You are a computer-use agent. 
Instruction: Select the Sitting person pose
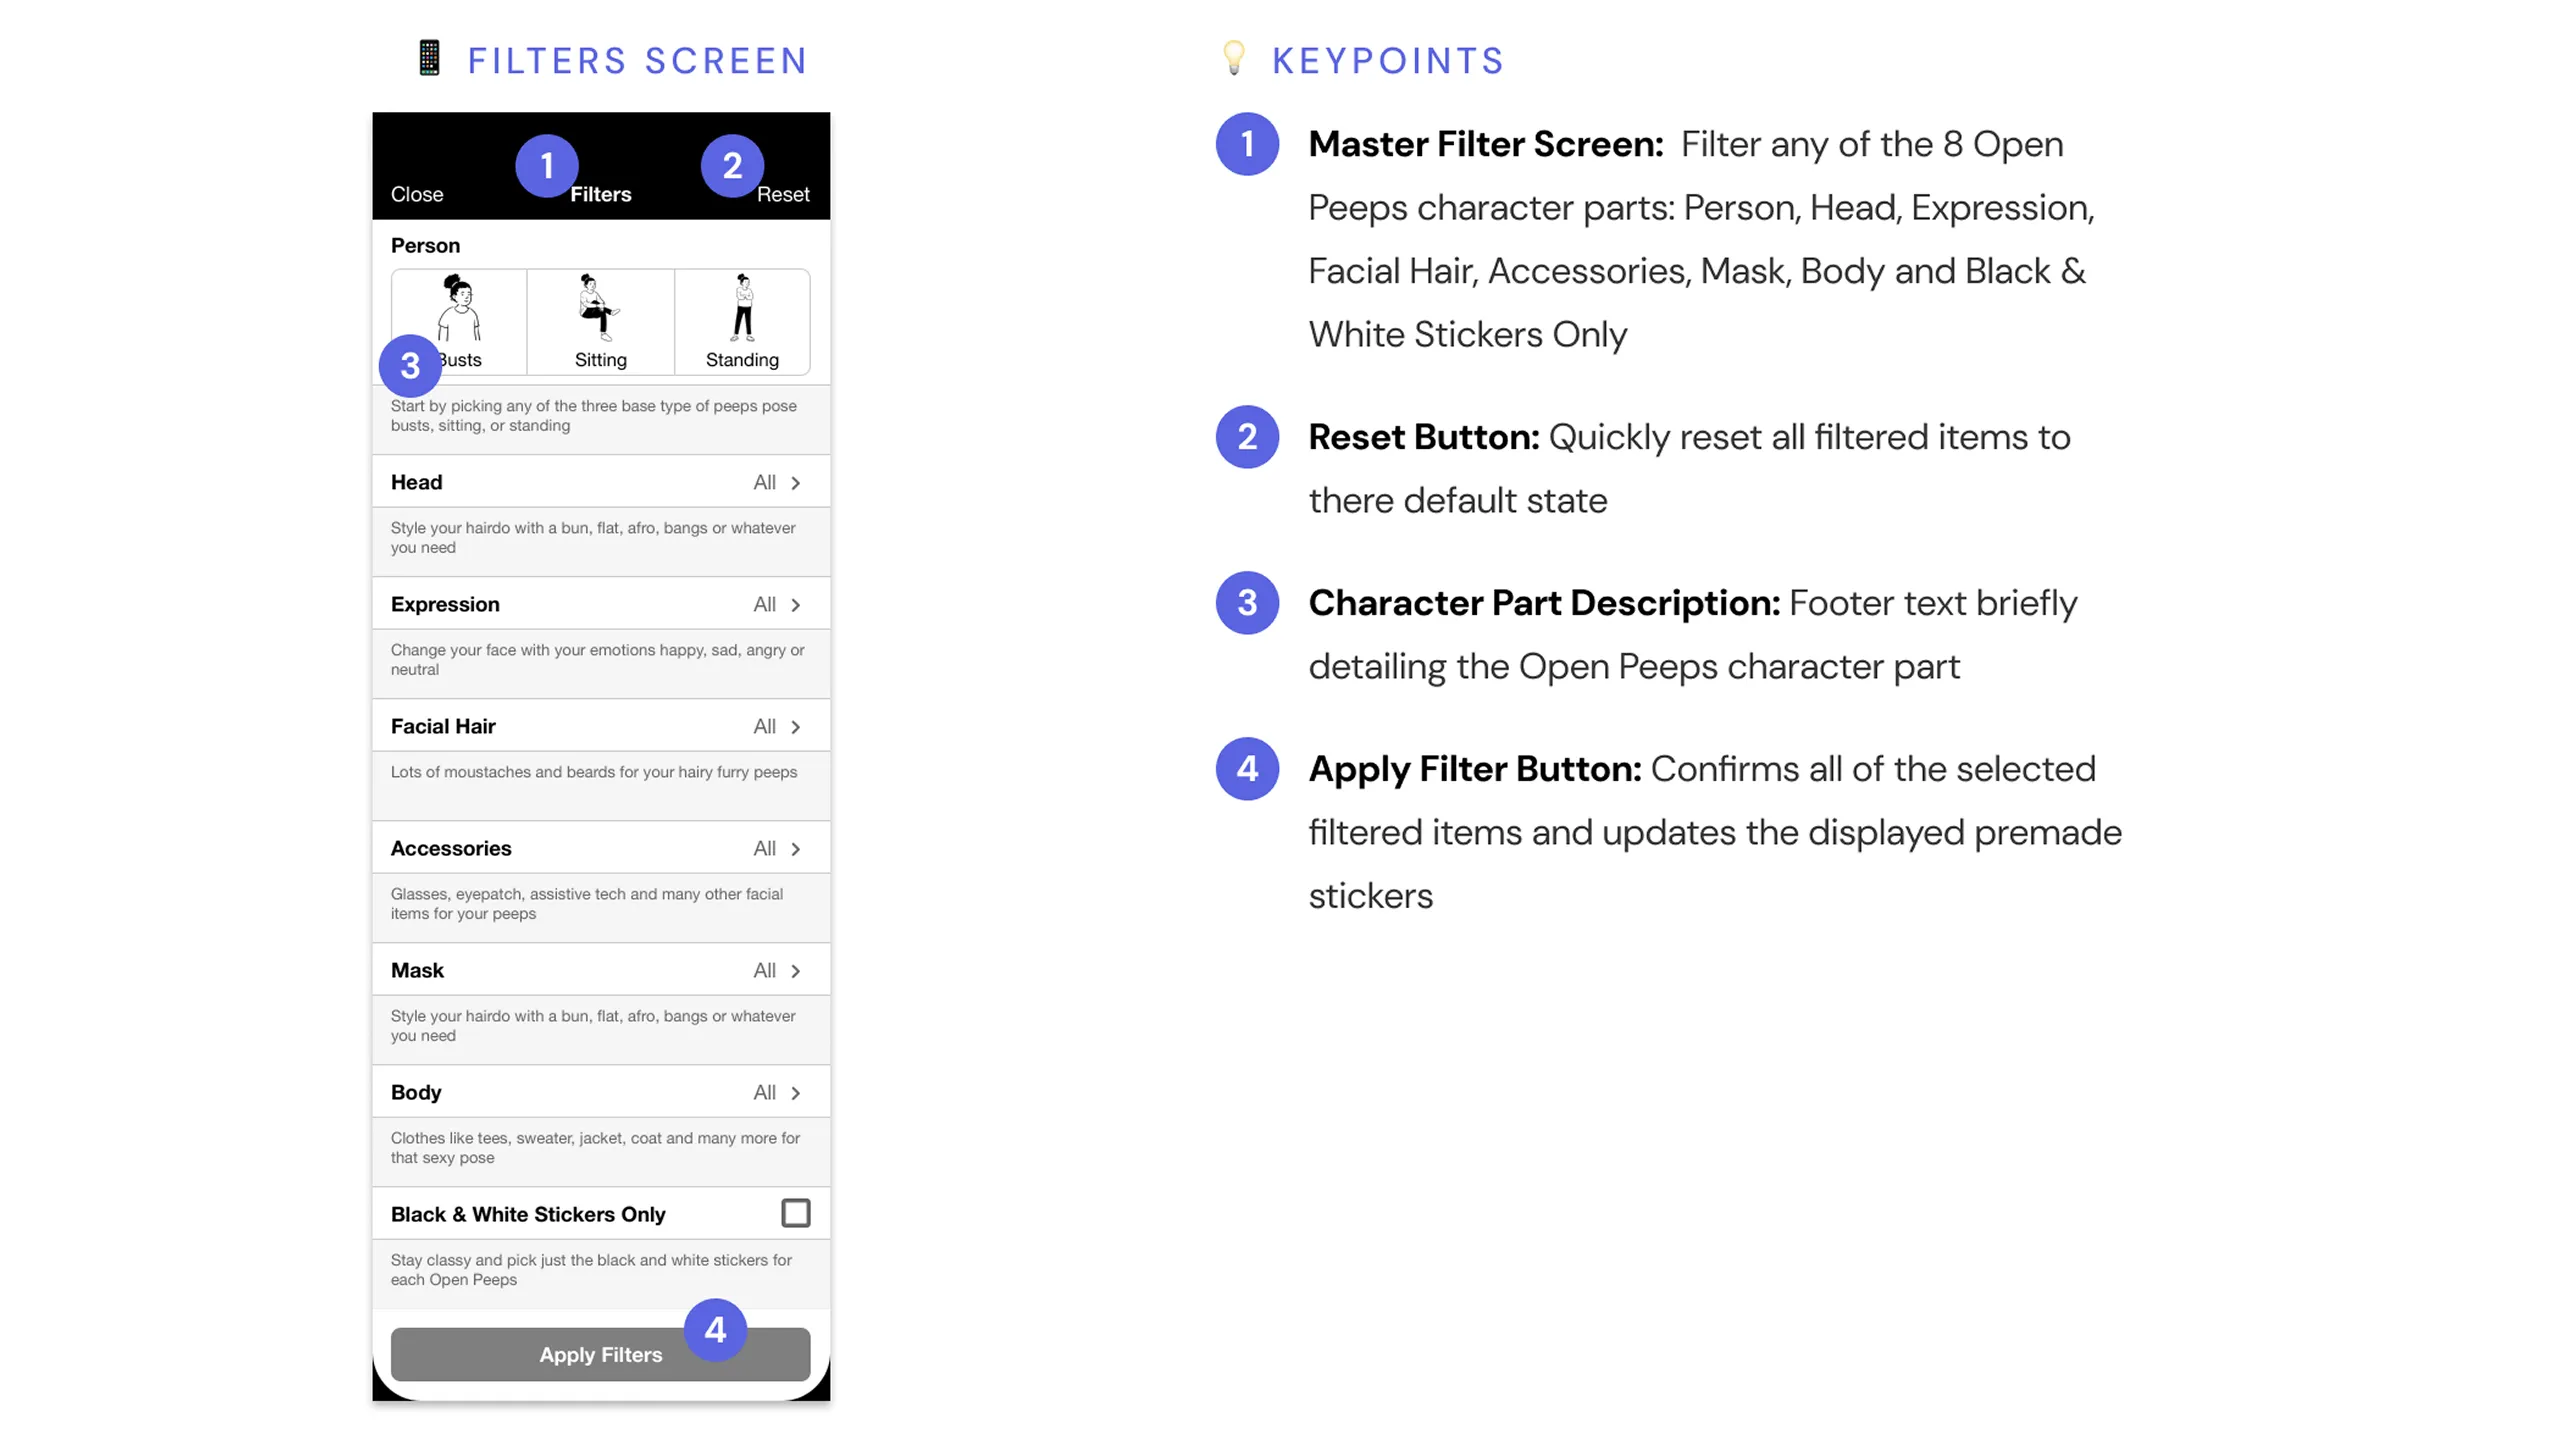600,321
